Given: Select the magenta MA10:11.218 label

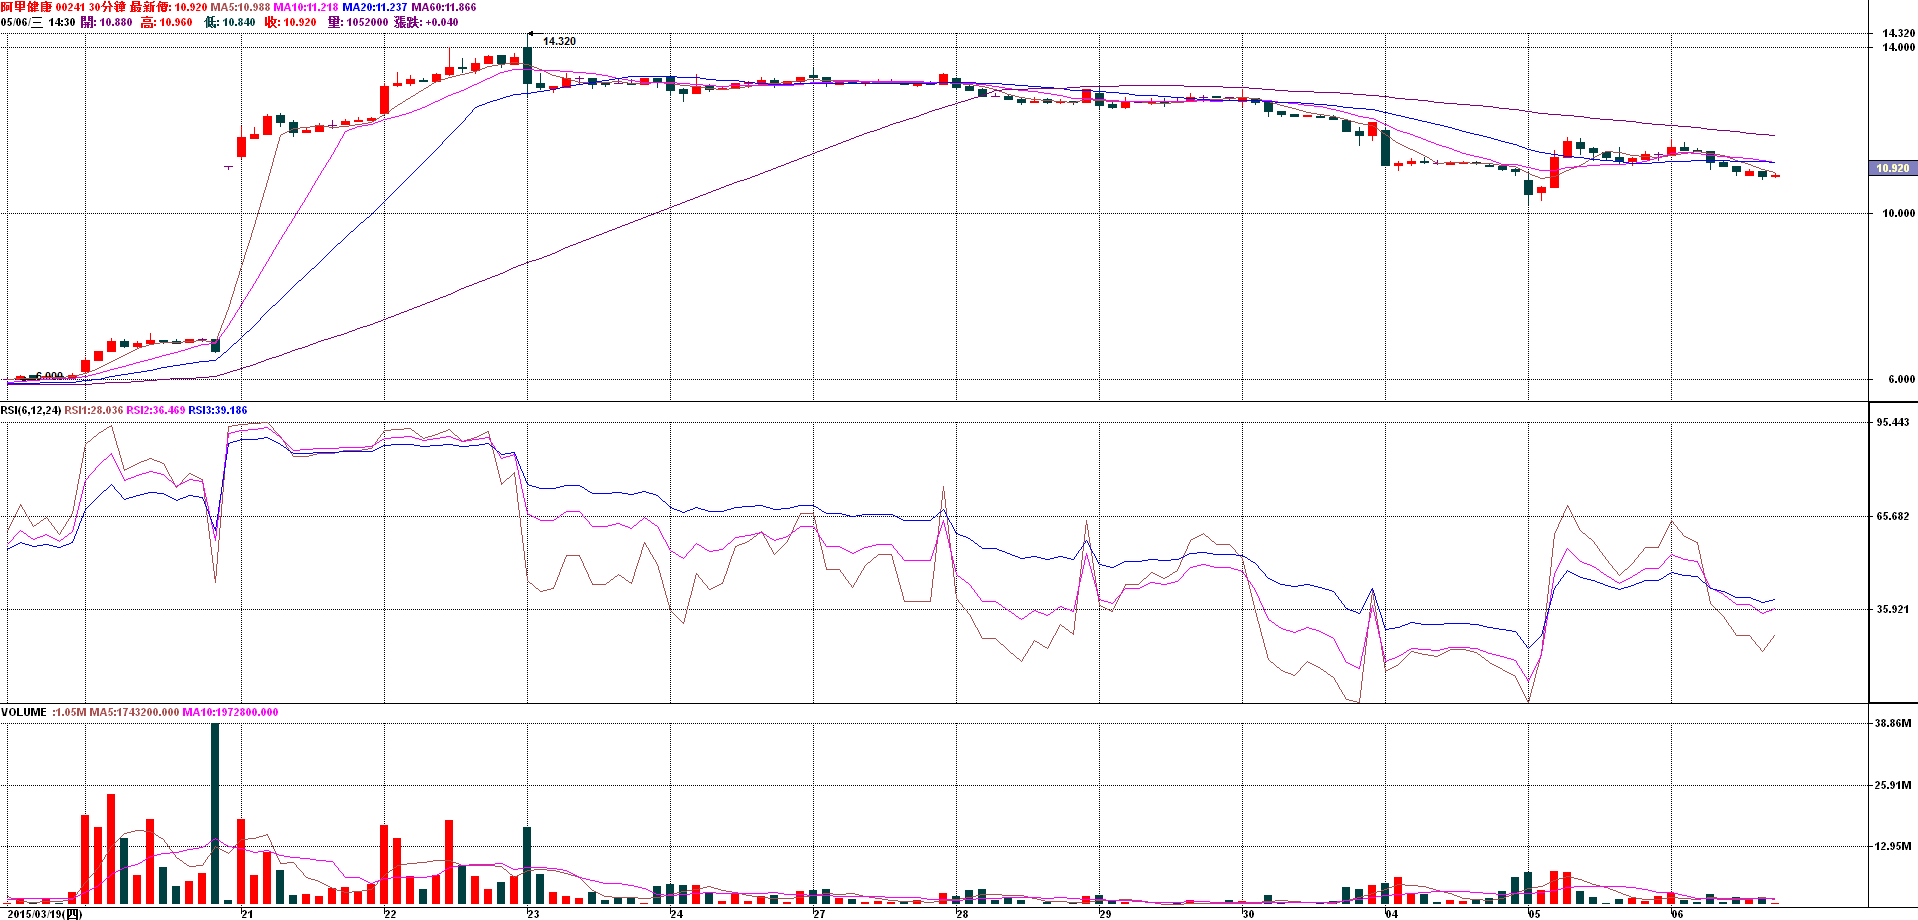Looking at the screenshot, I should [305, 7].
